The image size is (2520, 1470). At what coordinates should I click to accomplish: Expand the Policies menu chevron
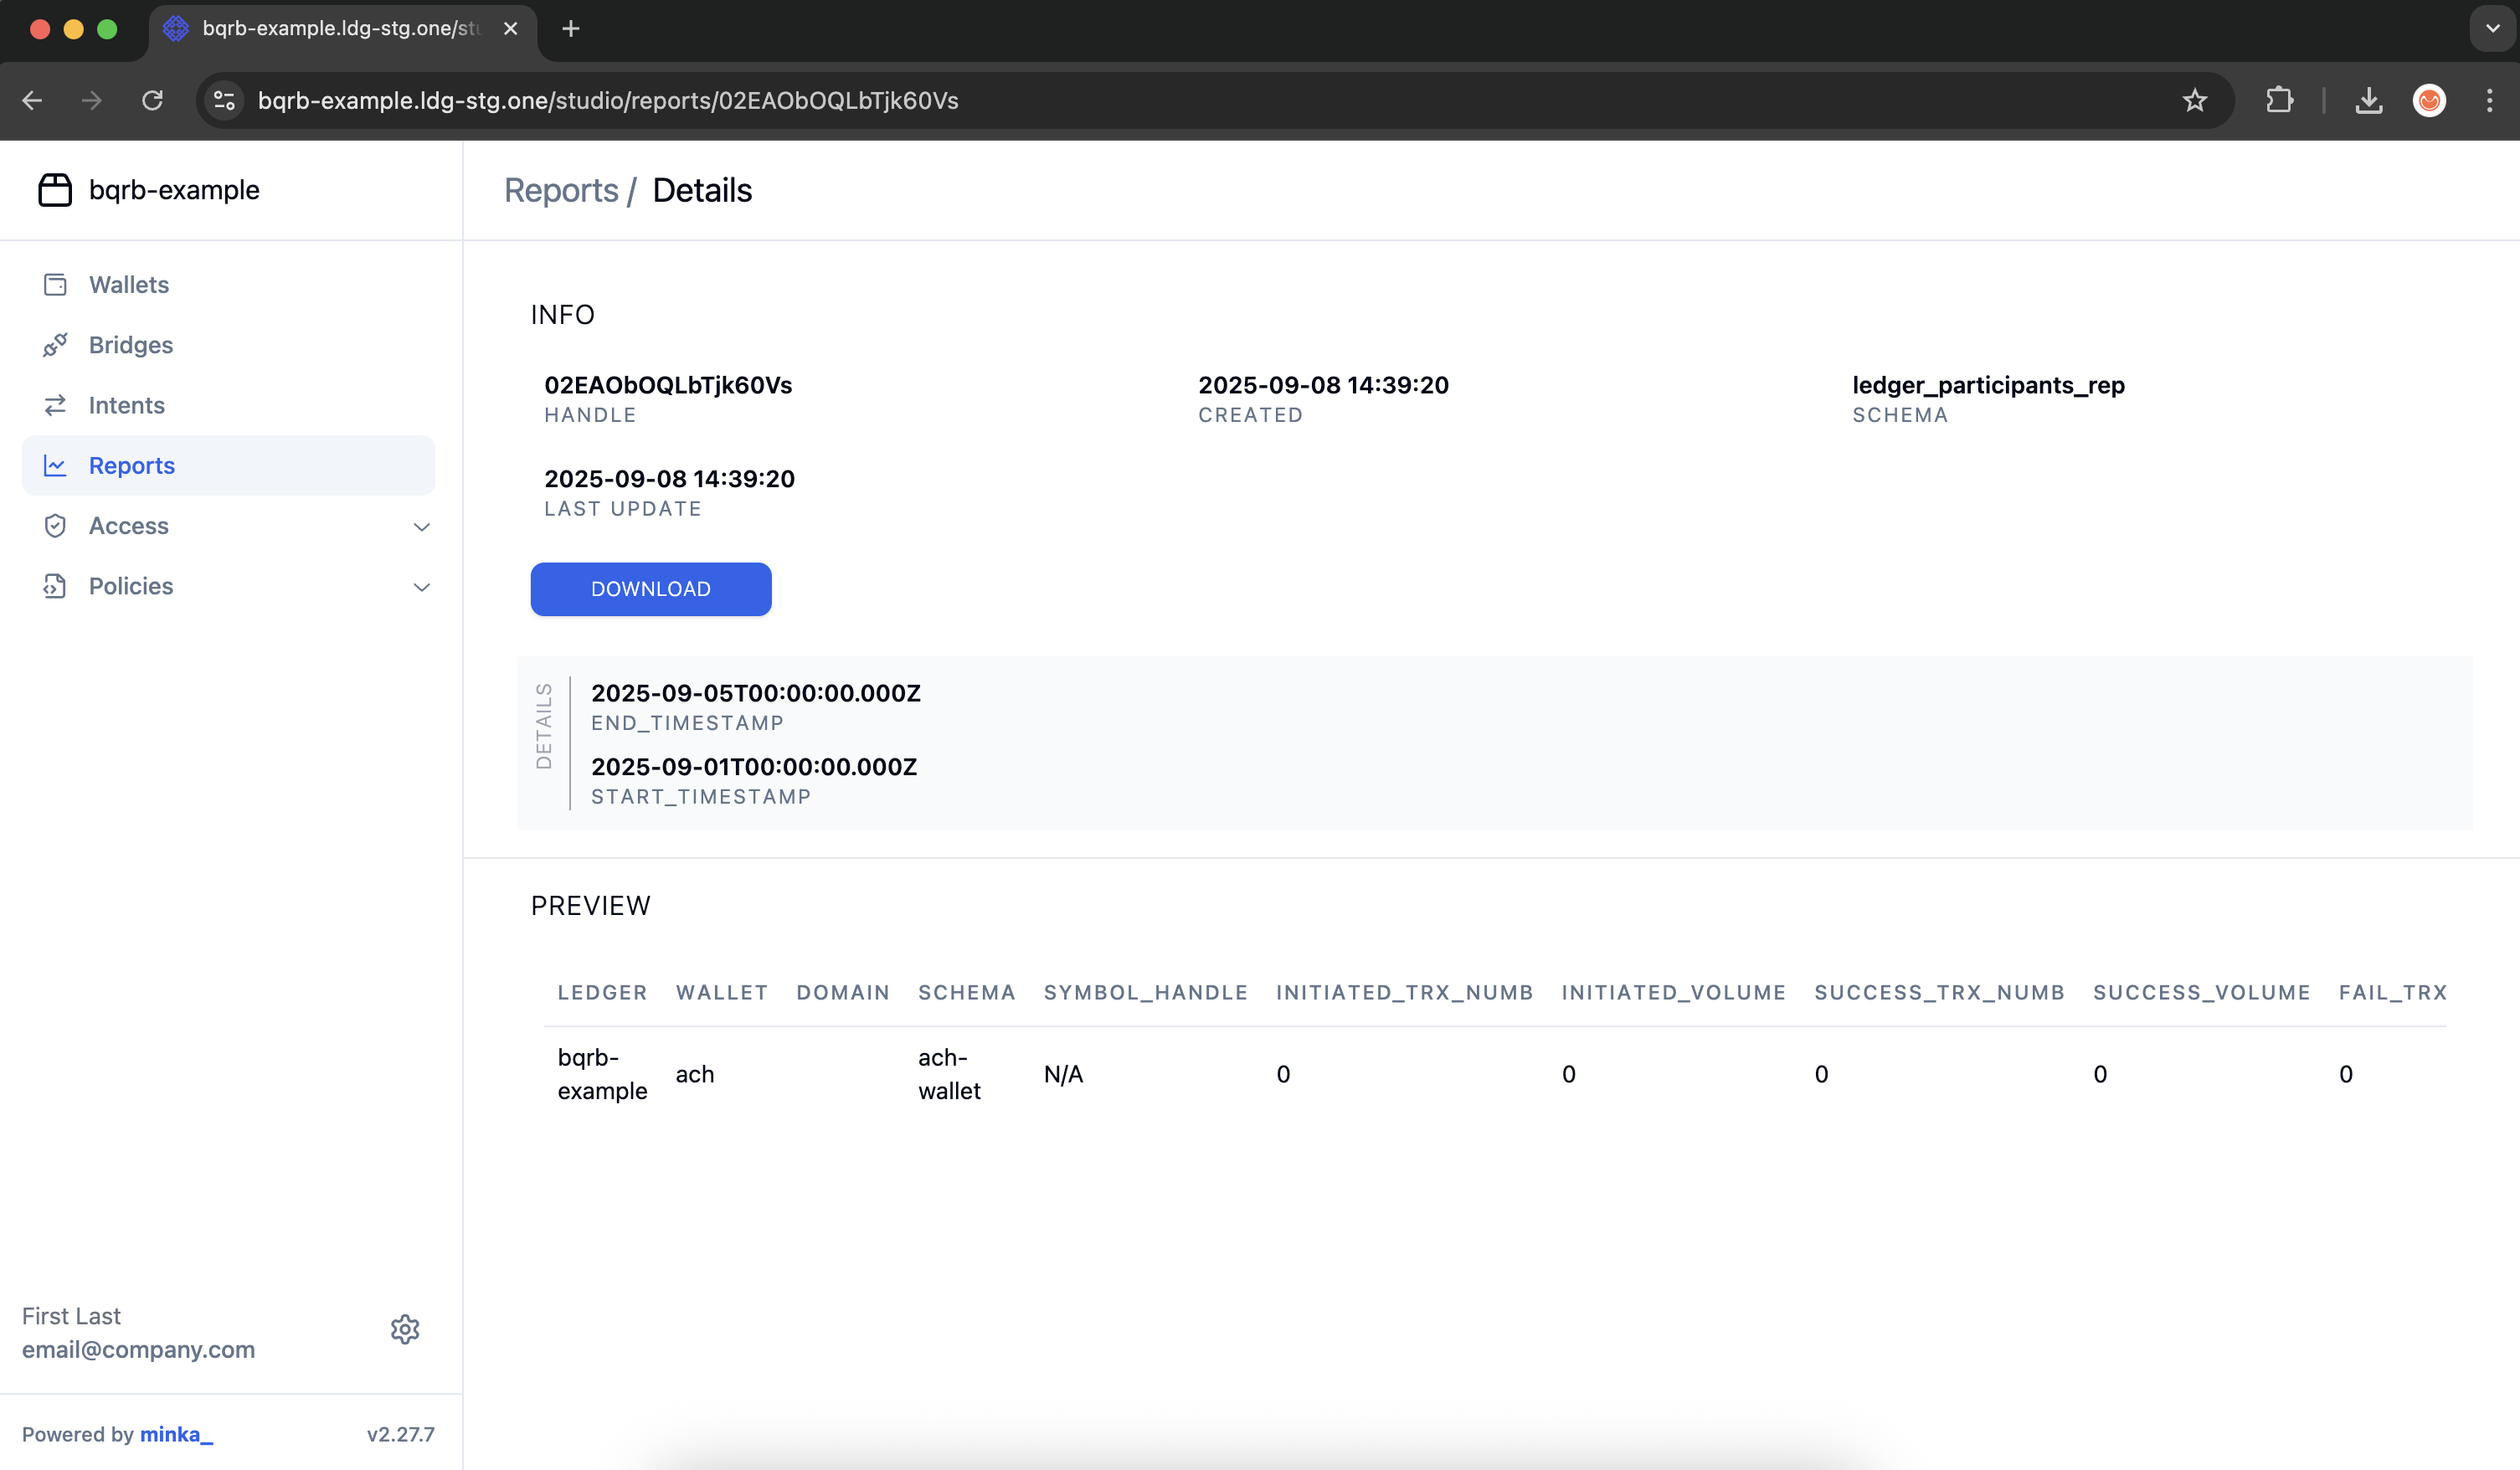click(421, 587)
